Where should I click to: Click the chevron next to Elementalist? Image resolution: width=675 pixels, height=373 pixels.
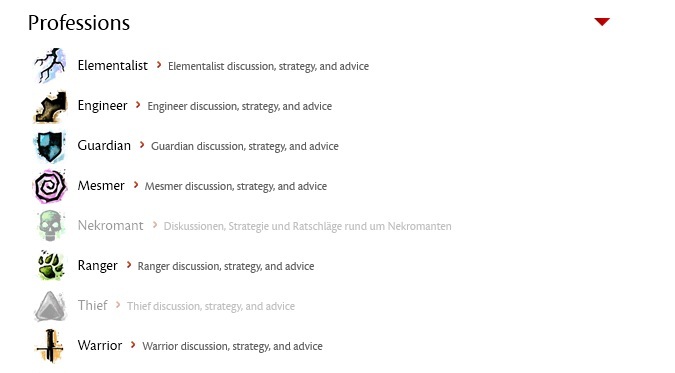[159, 65]
